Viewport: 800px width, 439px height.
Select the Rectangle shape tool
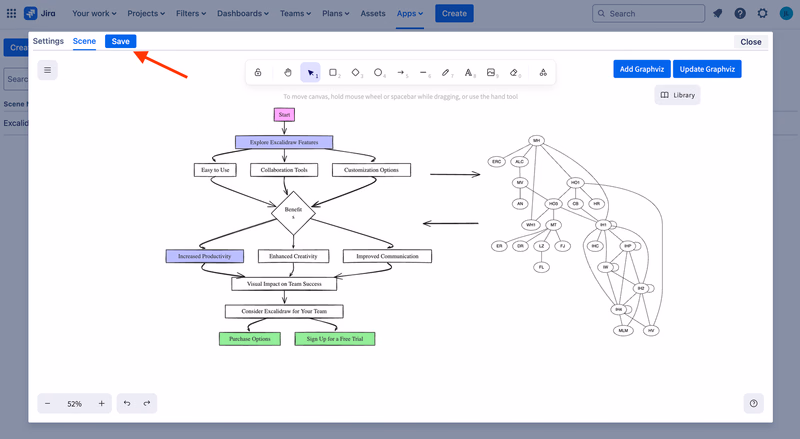pyautogui.click(x=333, y=72)
